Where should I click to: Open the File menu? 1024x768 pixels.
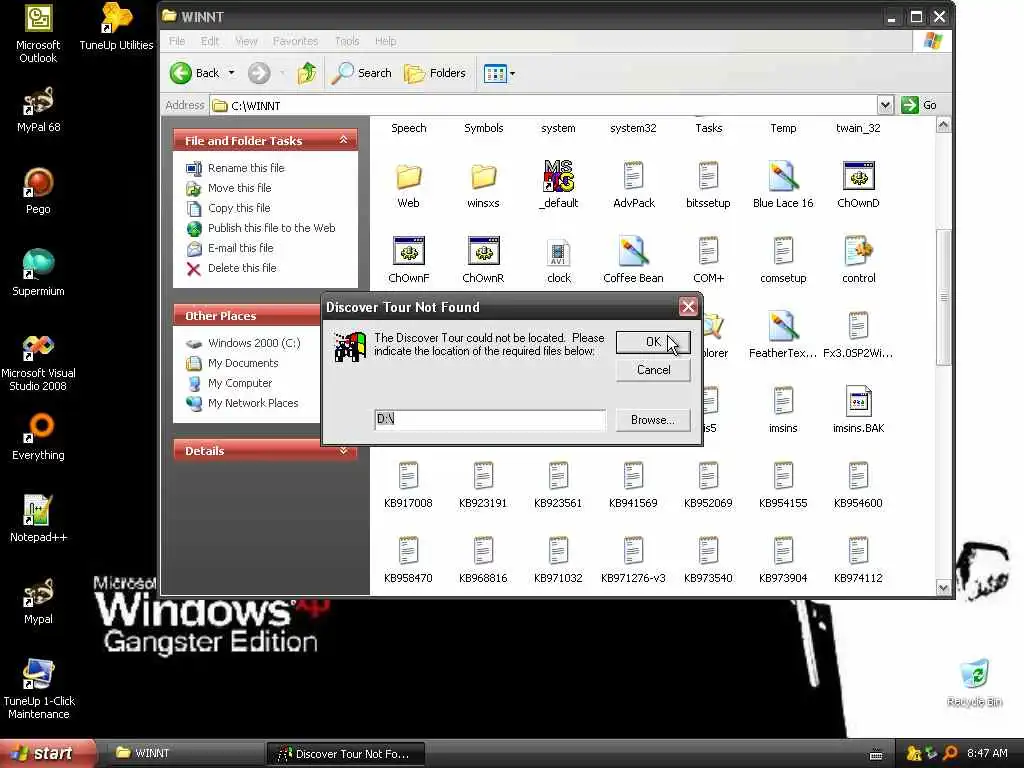(177, 41)
